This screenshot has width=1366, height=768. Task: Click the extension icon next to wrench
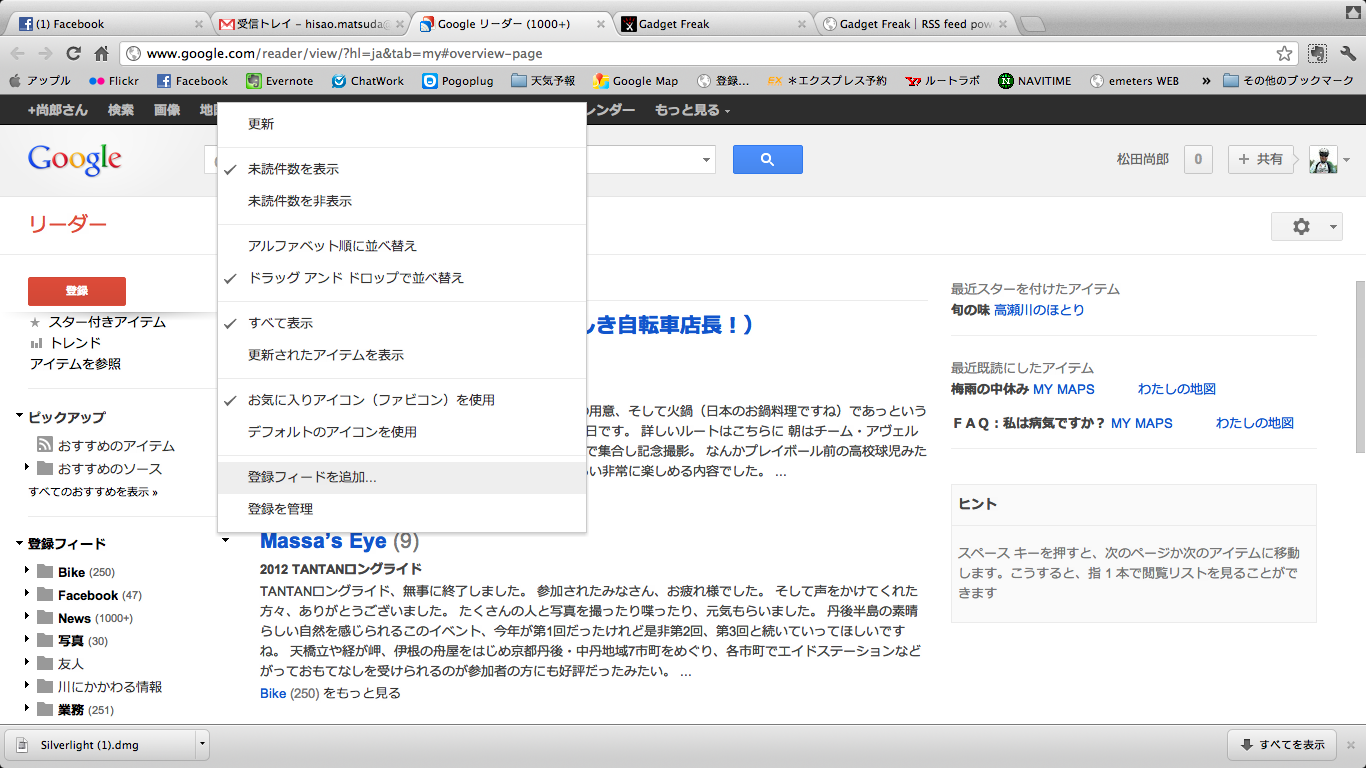(1318, 54)
